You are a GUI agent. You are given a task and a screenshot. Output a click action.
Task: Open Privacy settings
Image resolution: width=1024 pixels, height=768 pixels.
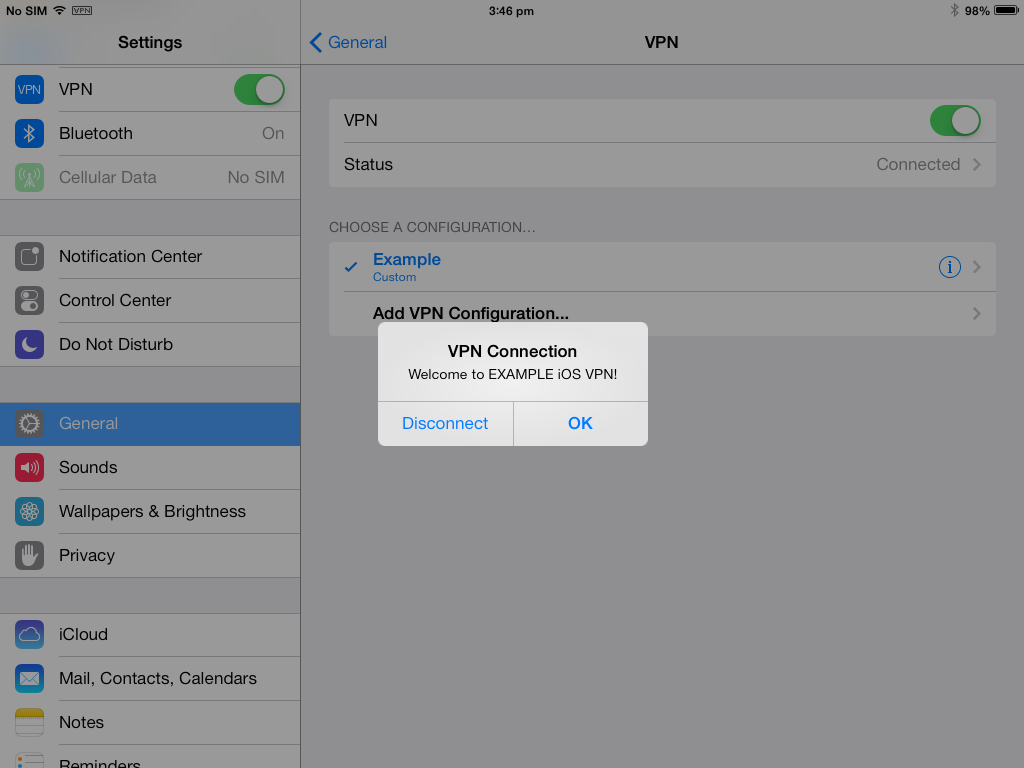coord(150,555)
